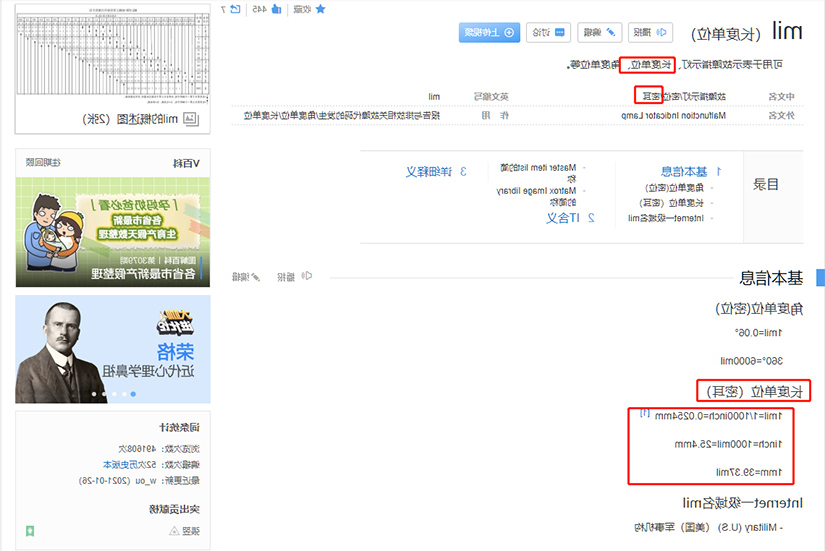
Task: Open Matrox Image library的简称 contents entry
Action: point(536,196)
